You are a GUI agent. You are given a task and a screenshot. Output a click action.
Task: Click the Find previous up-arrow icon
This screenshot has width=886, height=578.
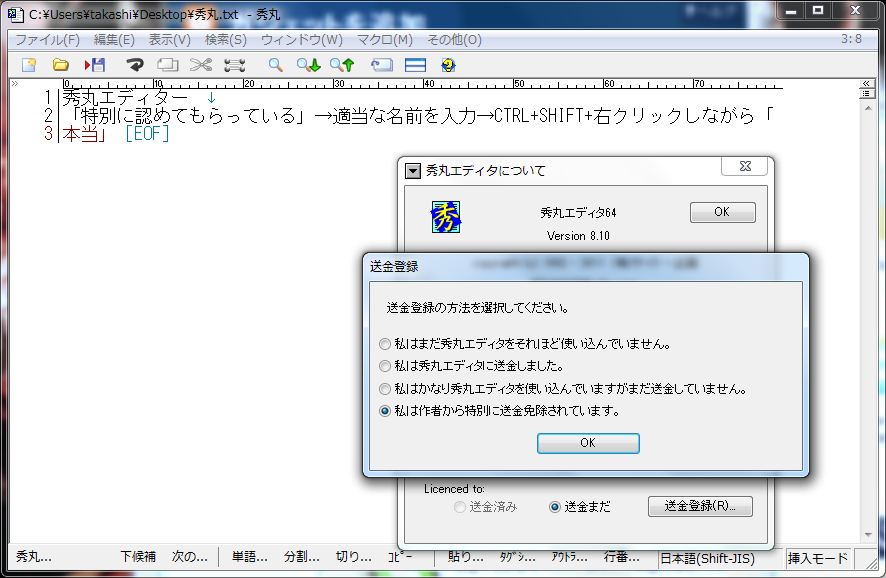tap(342, 65)
